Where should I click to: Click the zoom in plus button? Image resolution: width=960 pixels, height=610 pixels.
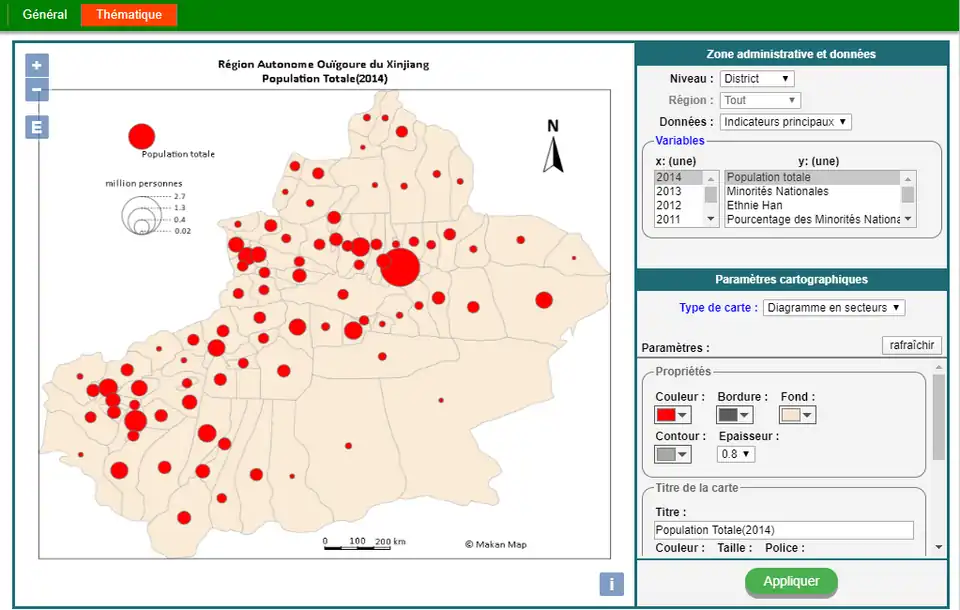37,66
